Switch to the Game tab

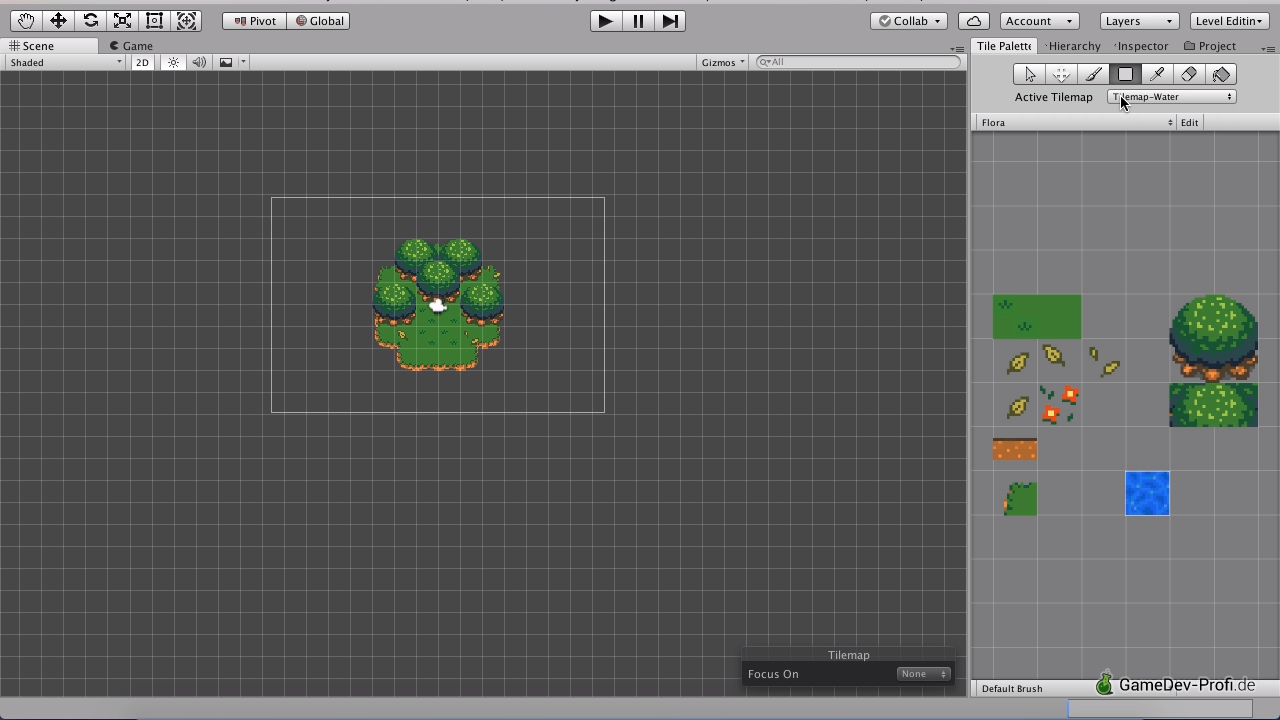(x=132, y=46)
